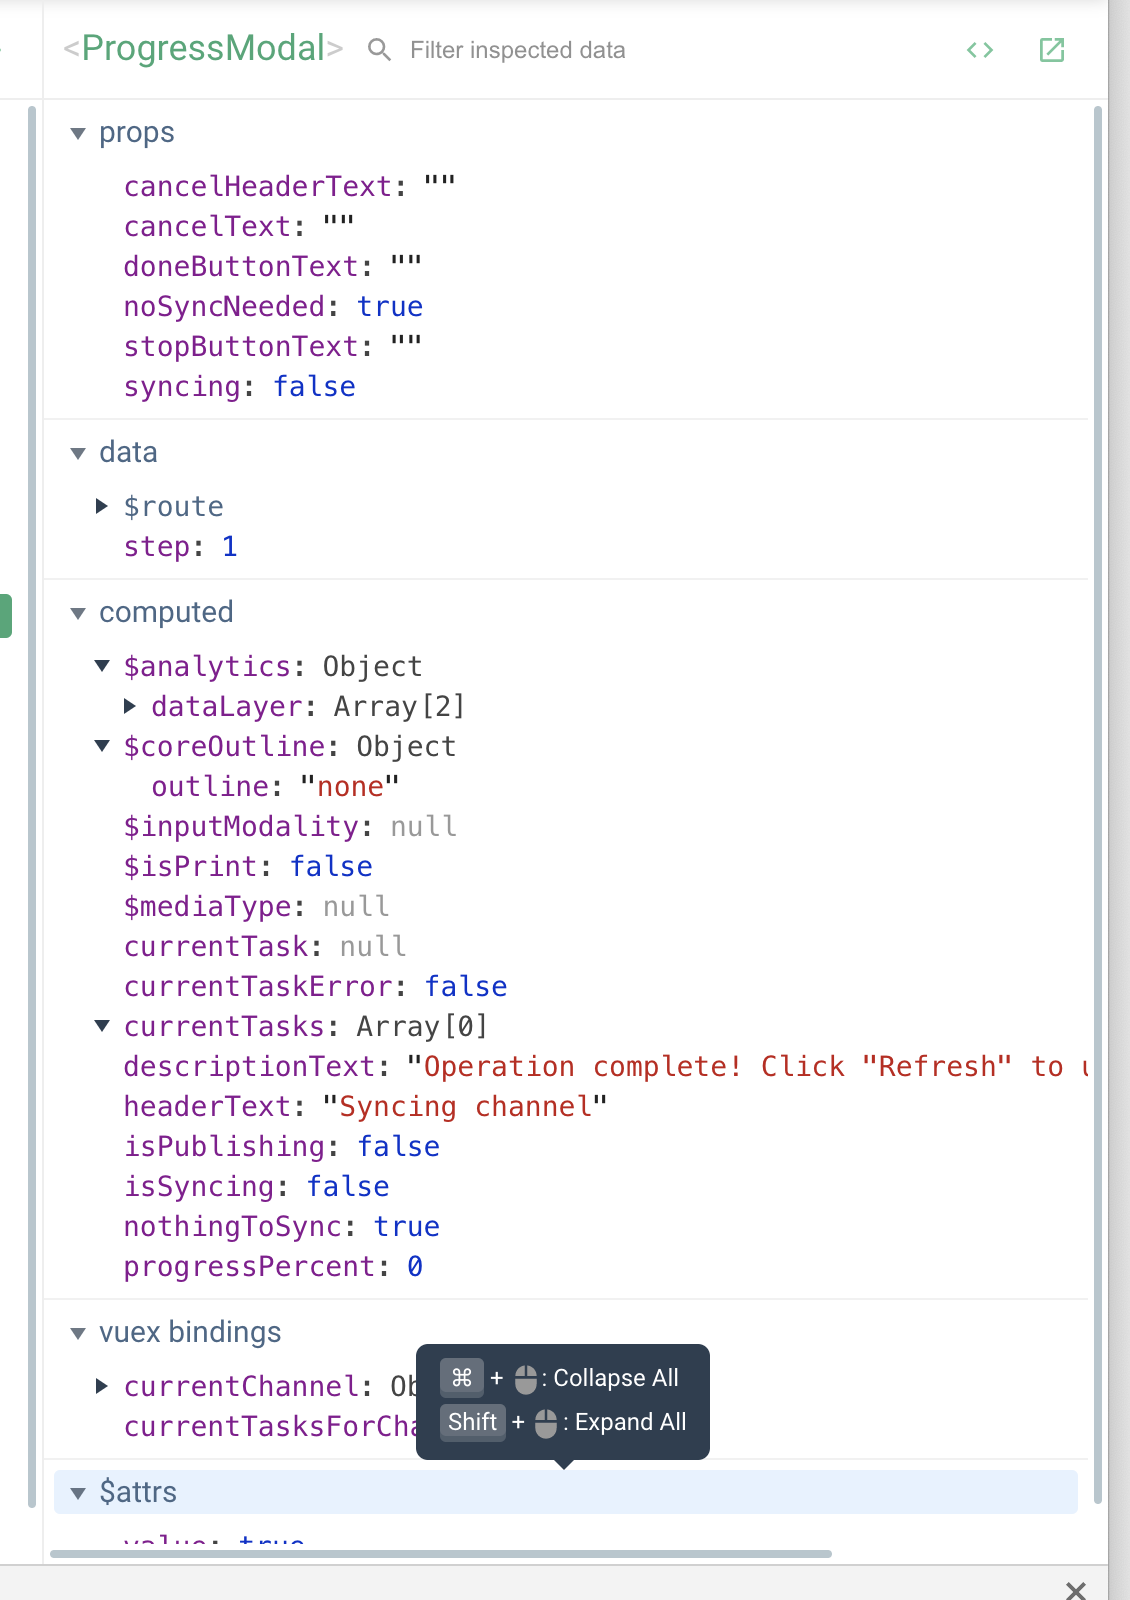Click the doneButtonText prop row
The height and width of the screenshot is (1600, 1130).
[273, 266]
